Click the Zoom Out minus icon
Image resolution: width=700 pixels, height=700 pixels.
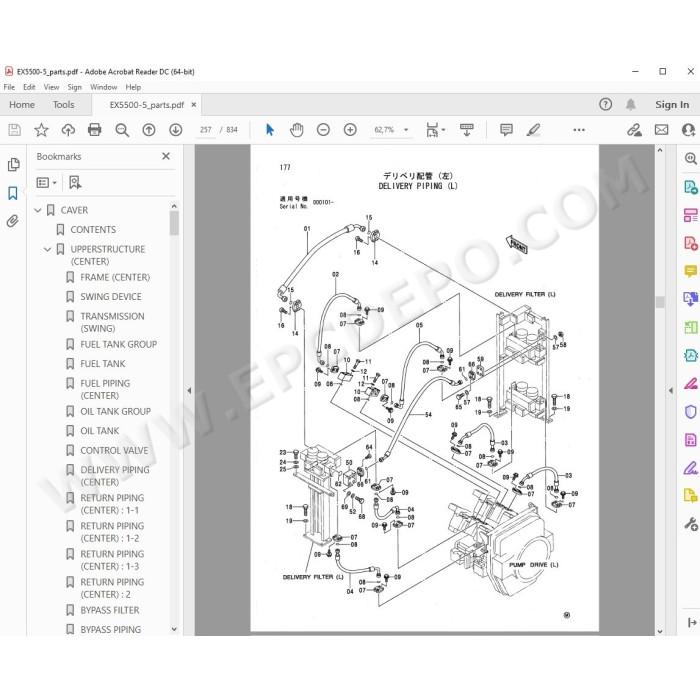click(323, 130)
